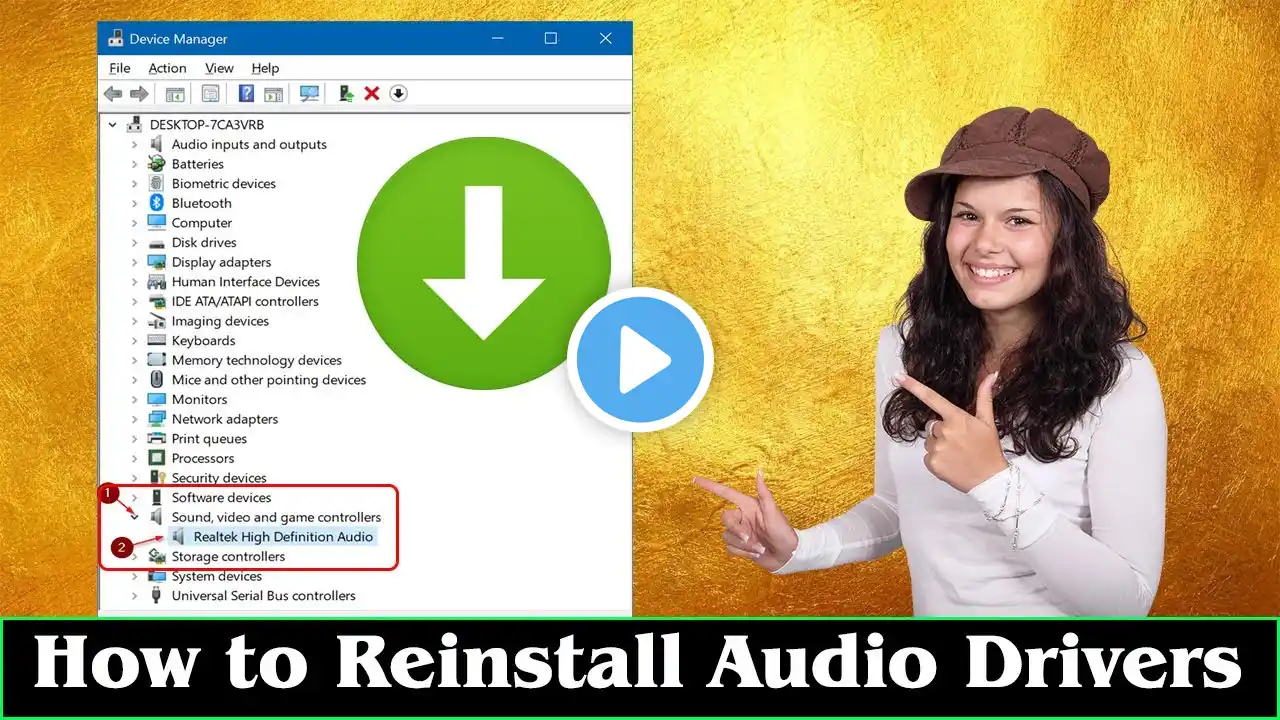Select the Network adapters category
Image resolution: width=1280 pixels, height=720 pixels.
(224, 419)
